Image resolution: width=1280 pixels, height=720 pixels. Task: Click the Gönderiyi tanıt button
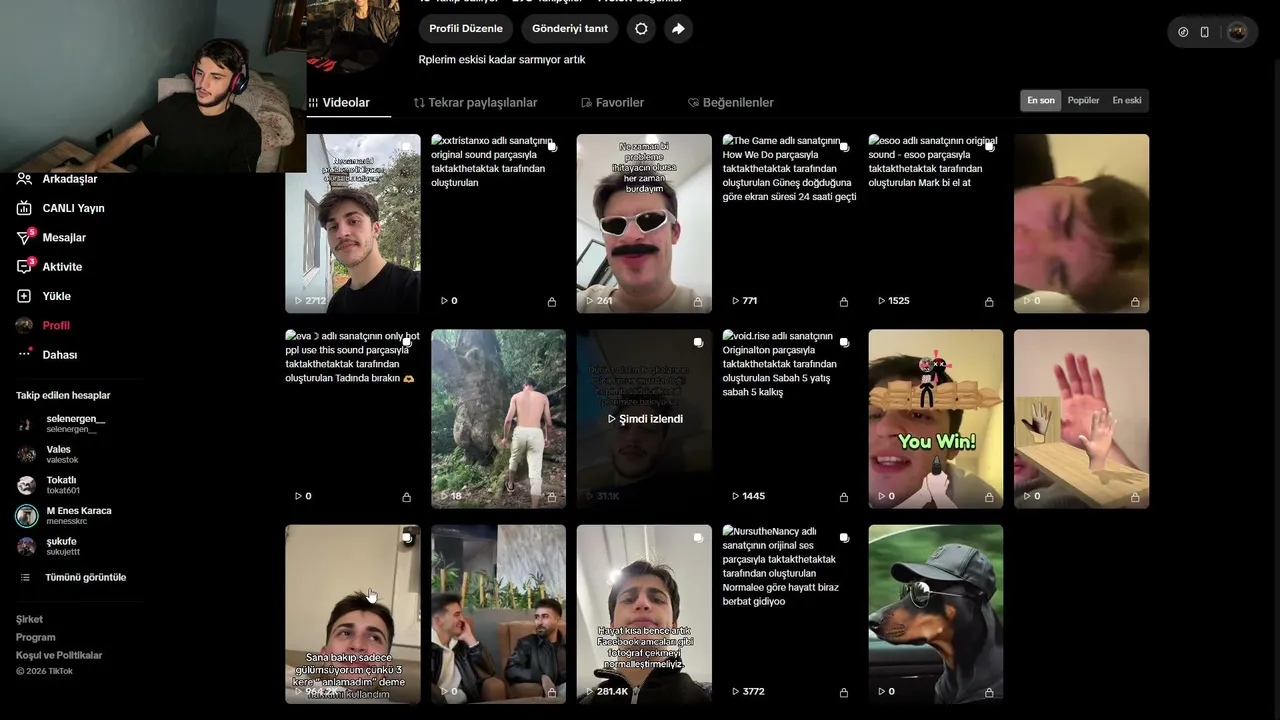570,29
